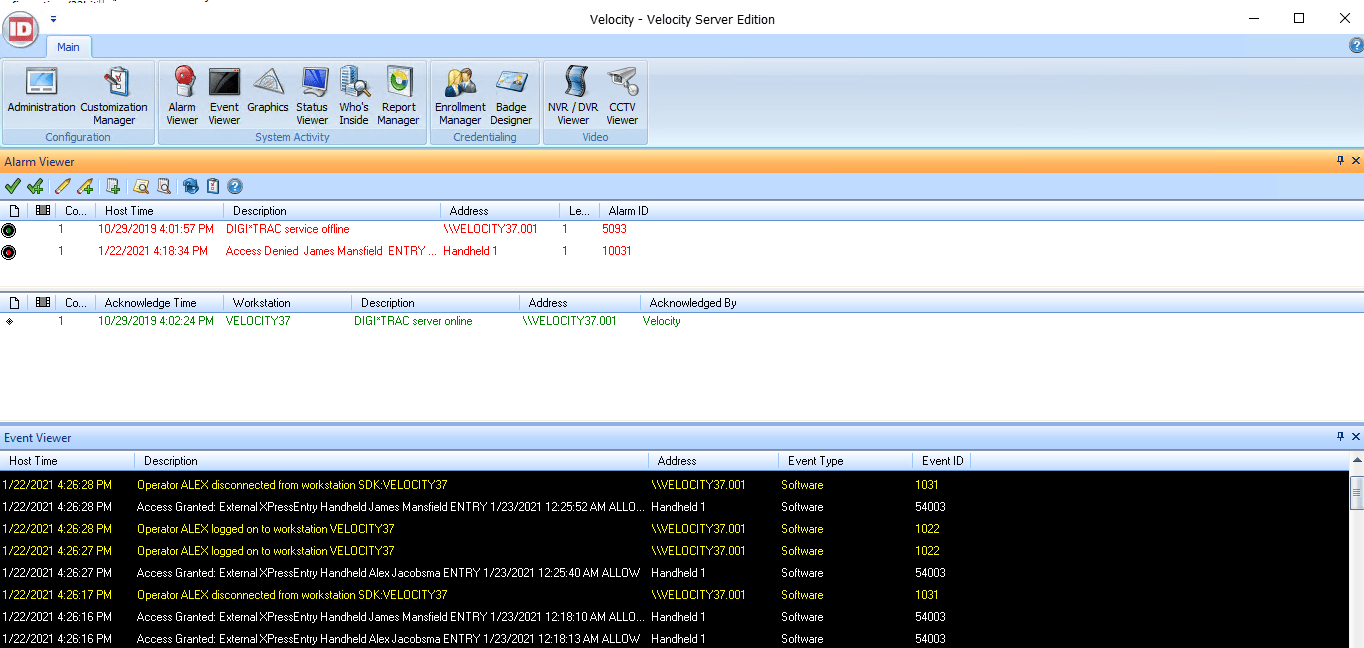Sort events by Event Type column header
This screenshot has height=648, width=1364.
(x=843, y=461)
